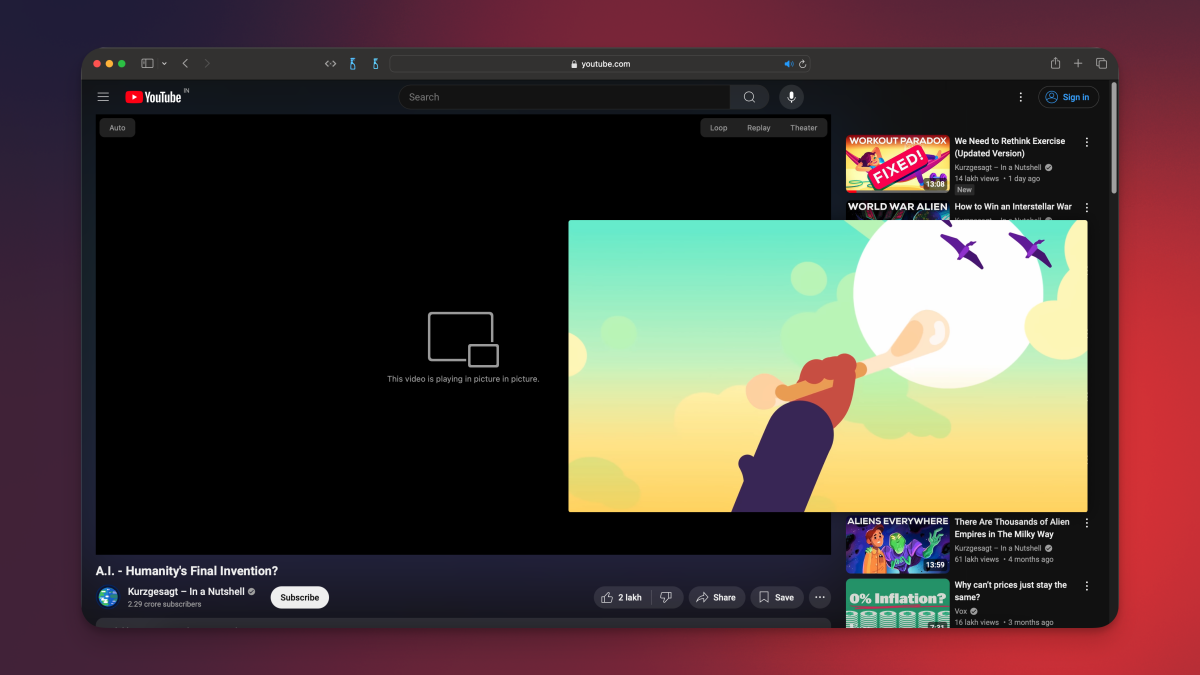Open the Safari share sheet
This screenshot has height=675, width=1200.
(x=1055, y=63)
